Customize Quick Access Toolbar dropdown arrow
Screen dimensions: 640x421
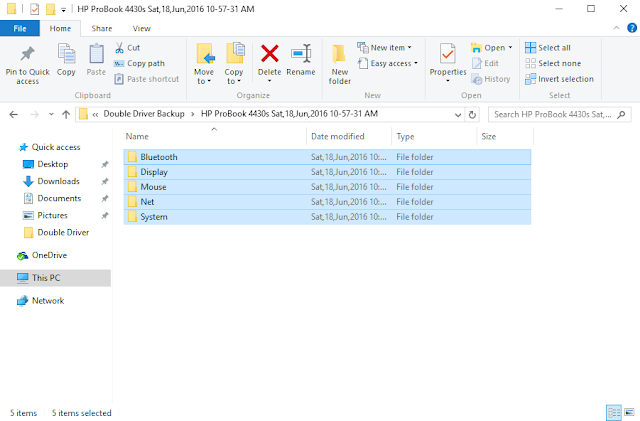[63, 10]
